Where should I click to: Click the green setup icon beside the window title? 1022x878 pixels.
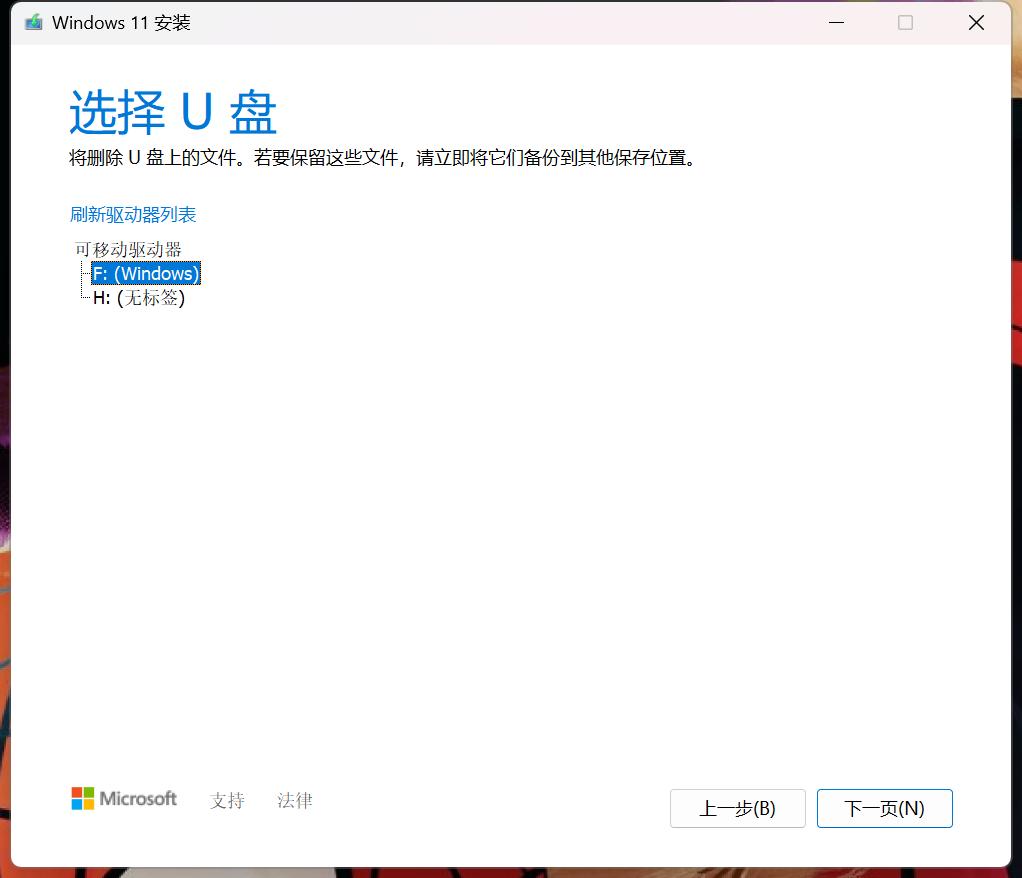click(x=33, y=21)
